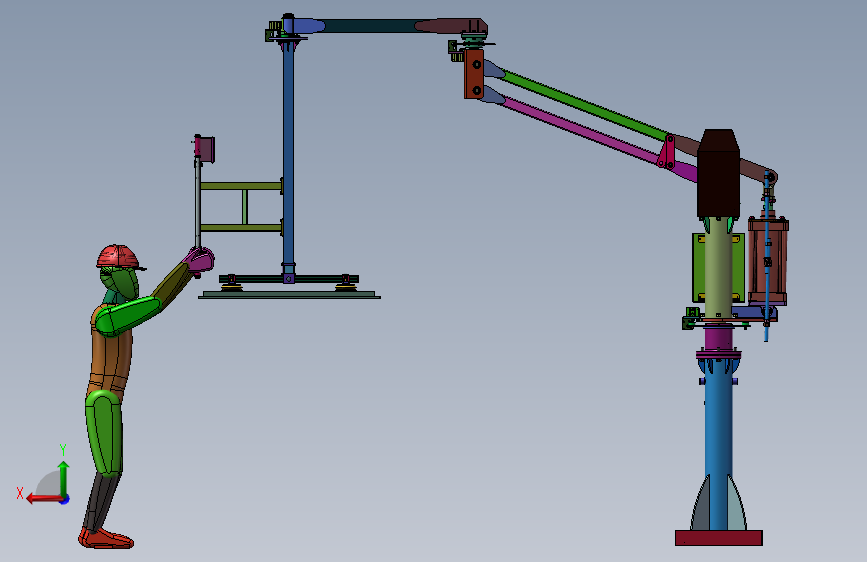Click the 'Y' axis label

point(63,450)
